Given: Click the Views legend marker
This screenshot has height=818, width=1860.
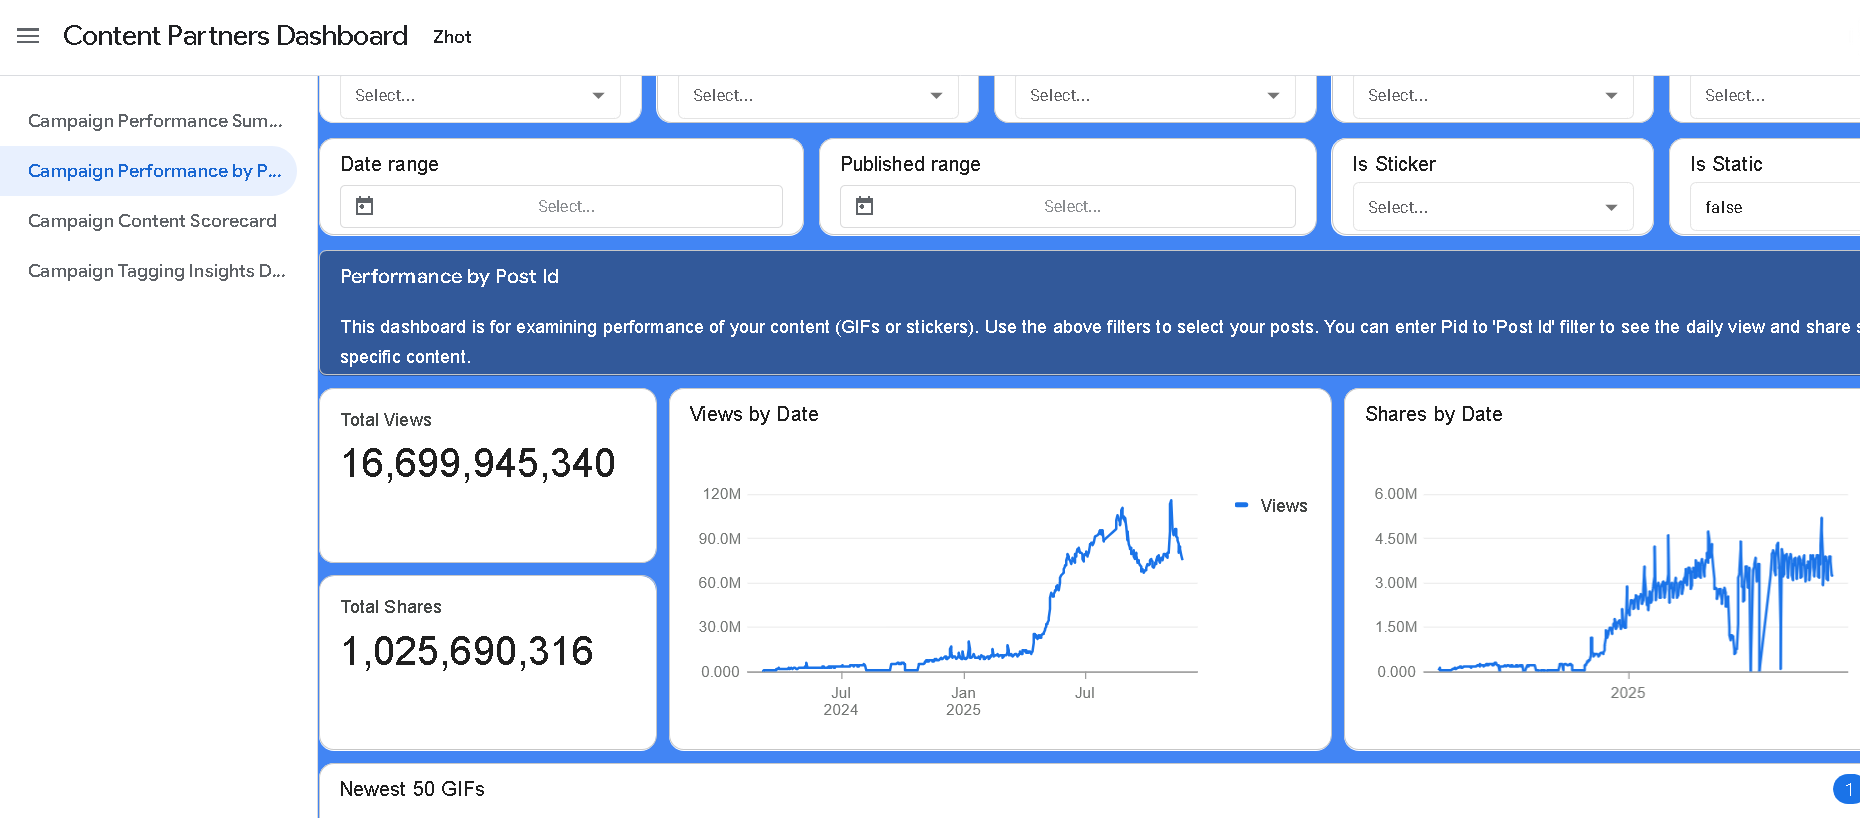Looking at the screenshot, I should pos(1241,505).
